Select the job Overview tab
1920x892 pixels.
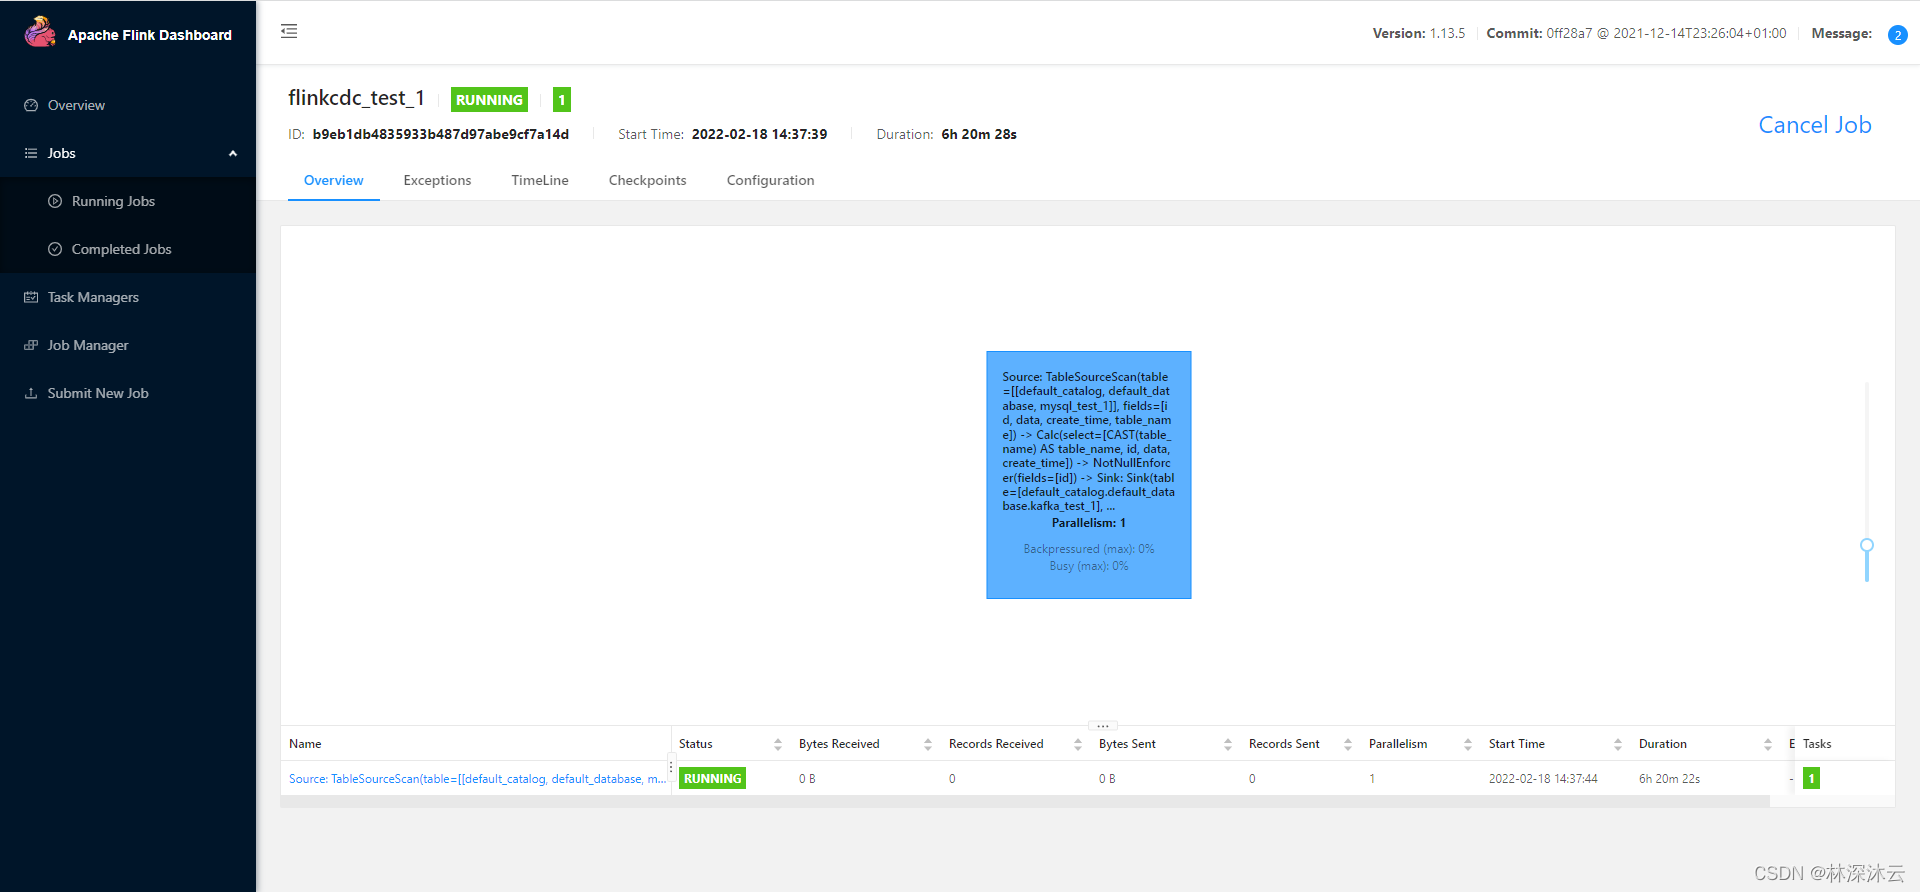[334, 180]
